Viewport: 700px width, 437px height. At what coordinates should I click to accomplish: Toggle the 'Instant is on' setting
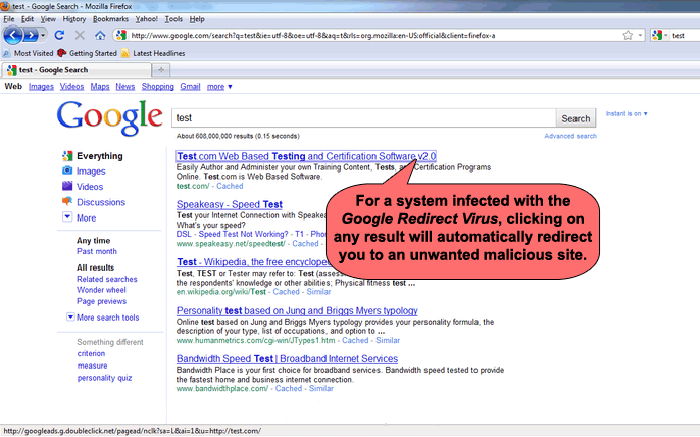[625, 113]
